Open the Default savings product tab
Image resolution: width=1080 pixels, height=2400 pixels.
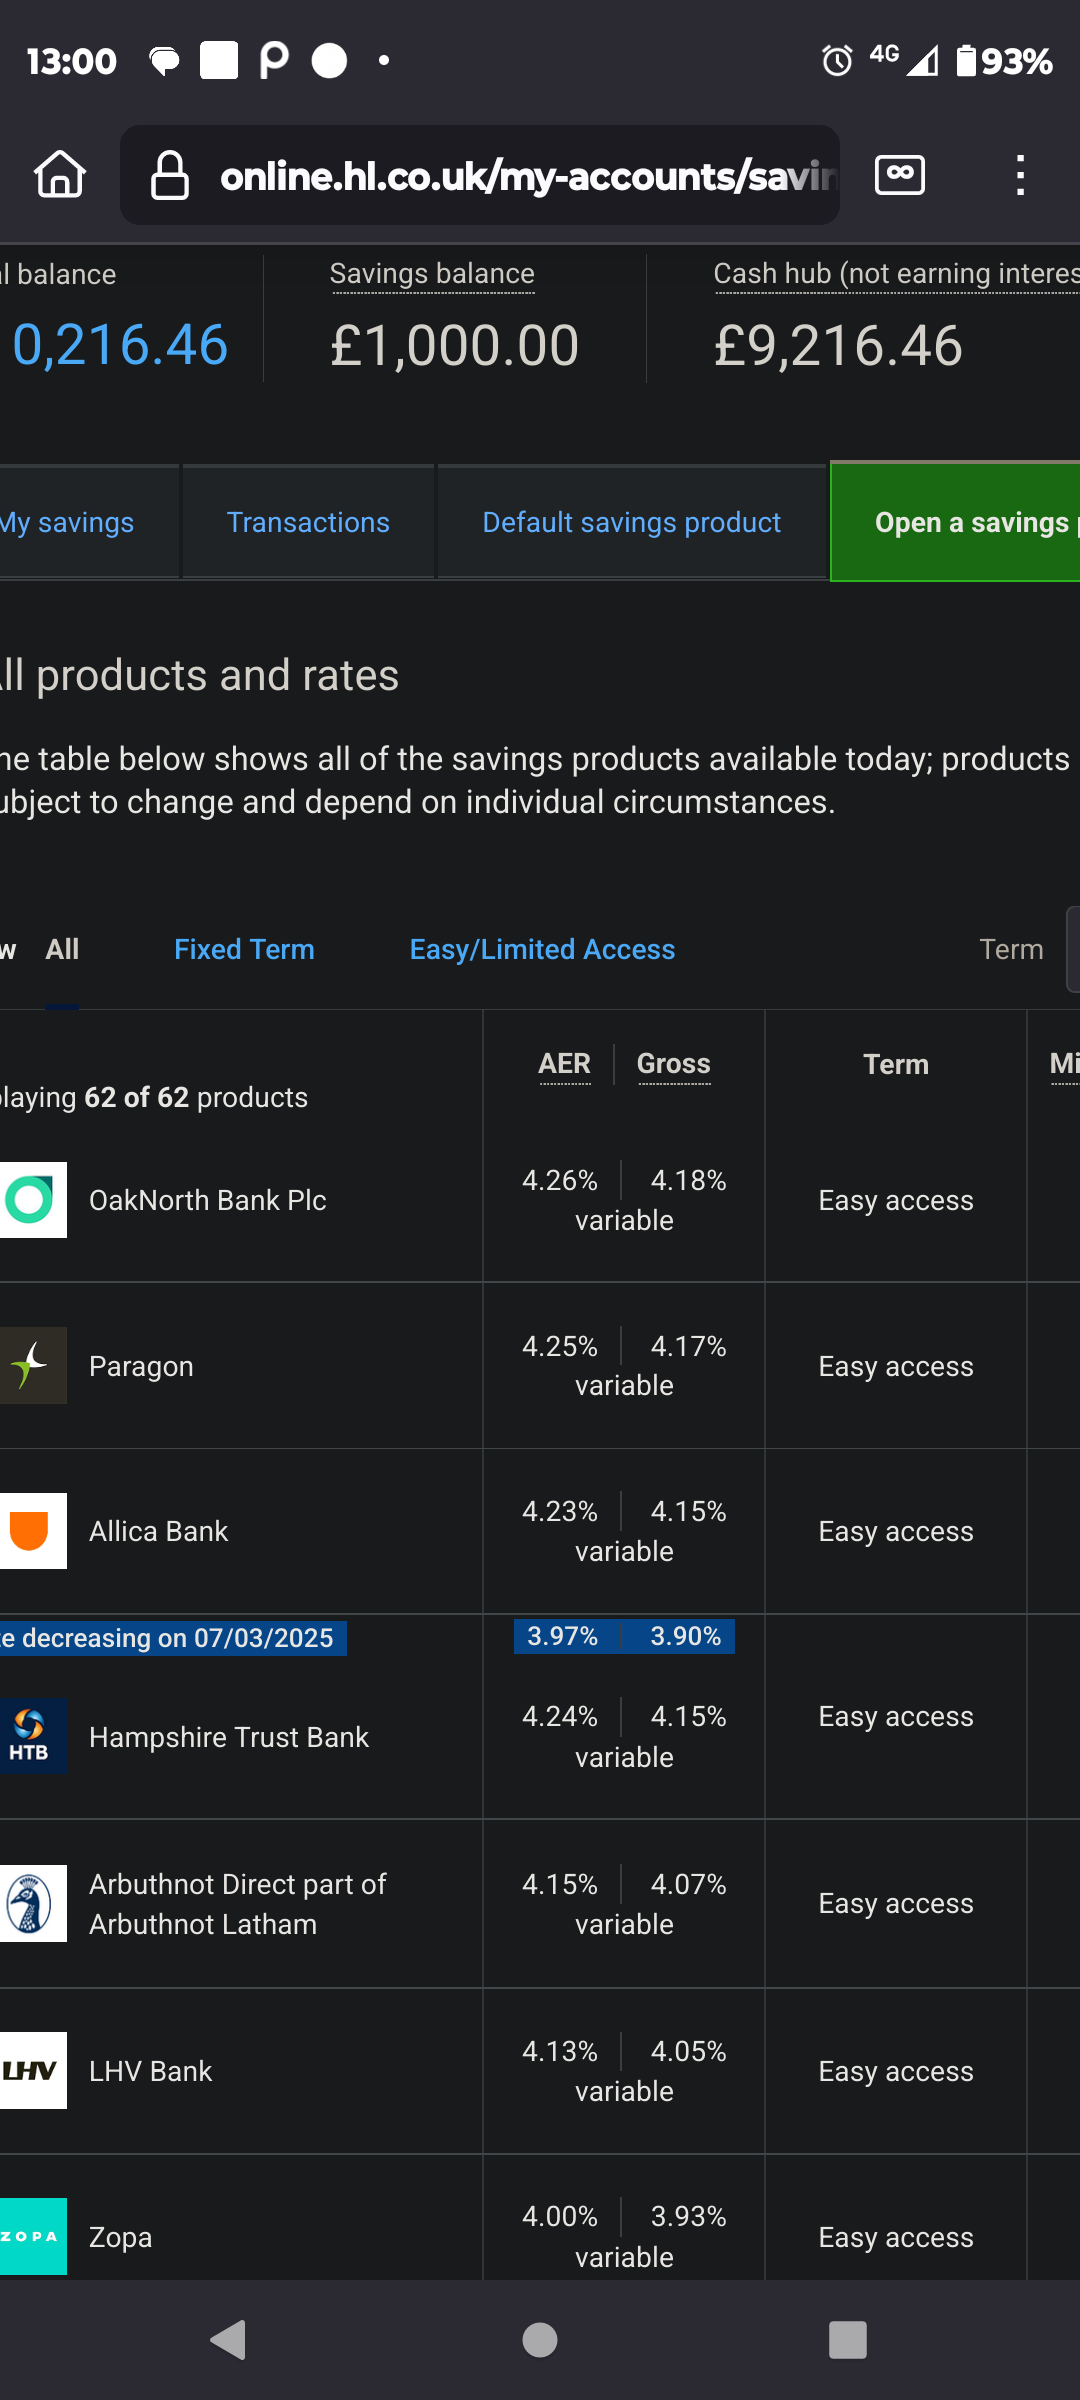coord(632,522)
